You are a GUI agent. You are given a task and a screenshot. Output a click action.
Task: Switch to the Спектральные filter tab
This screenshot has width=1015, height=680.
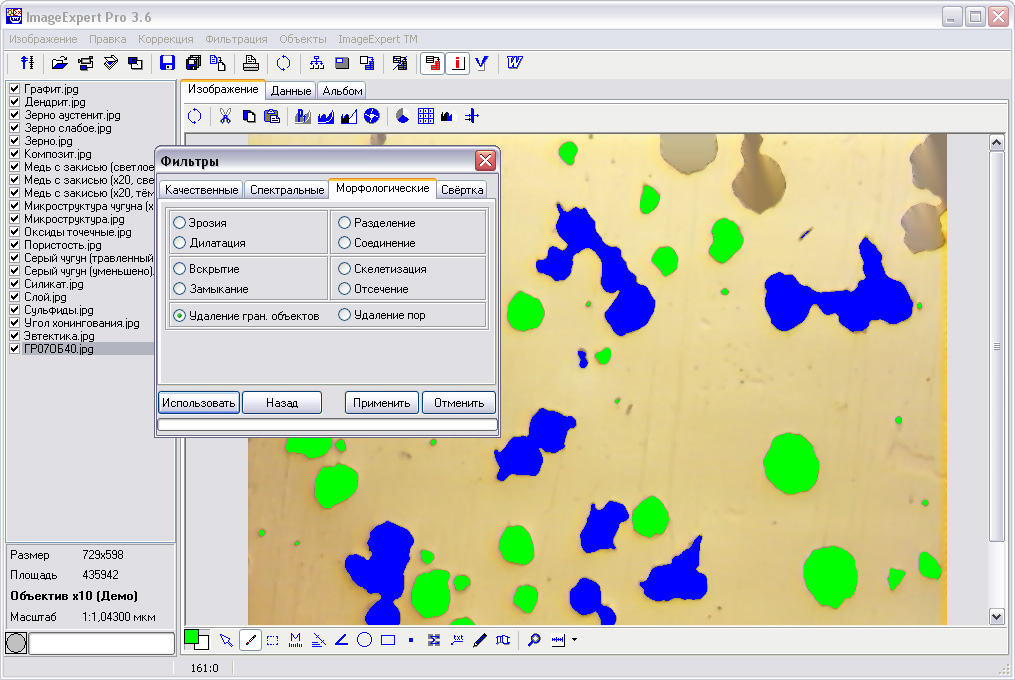click(x=286, y=189)
